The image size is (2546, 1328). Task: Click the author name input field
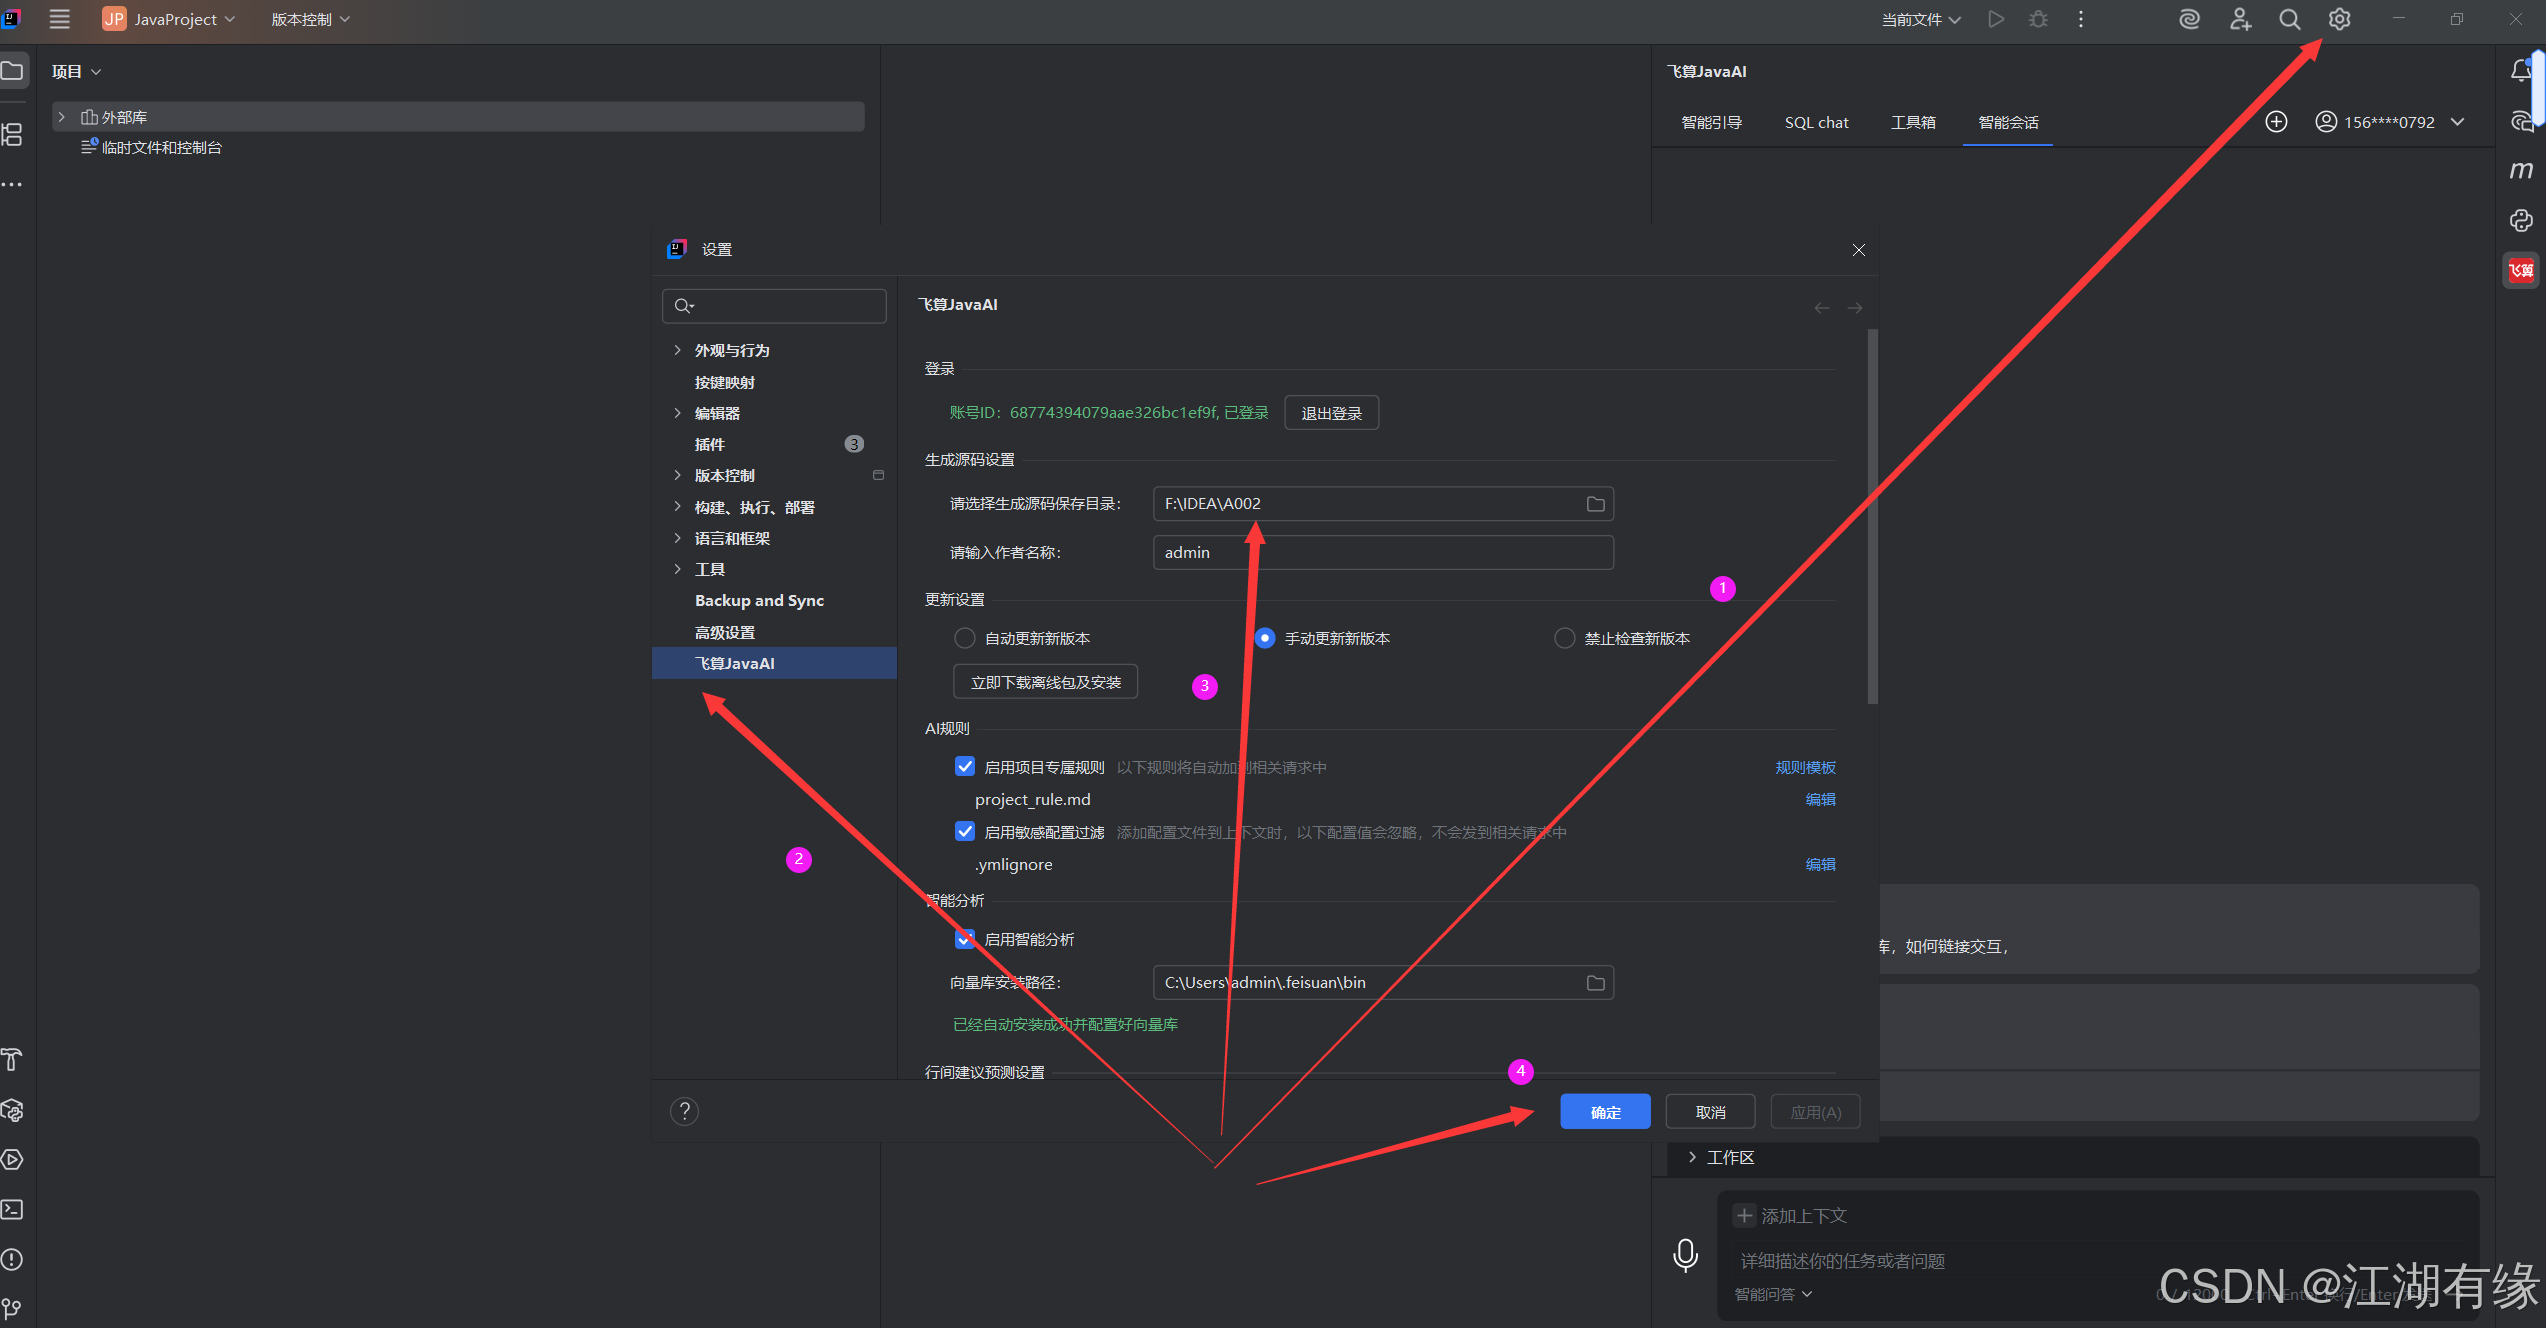pyautogui.click(x=1383, y=552)
